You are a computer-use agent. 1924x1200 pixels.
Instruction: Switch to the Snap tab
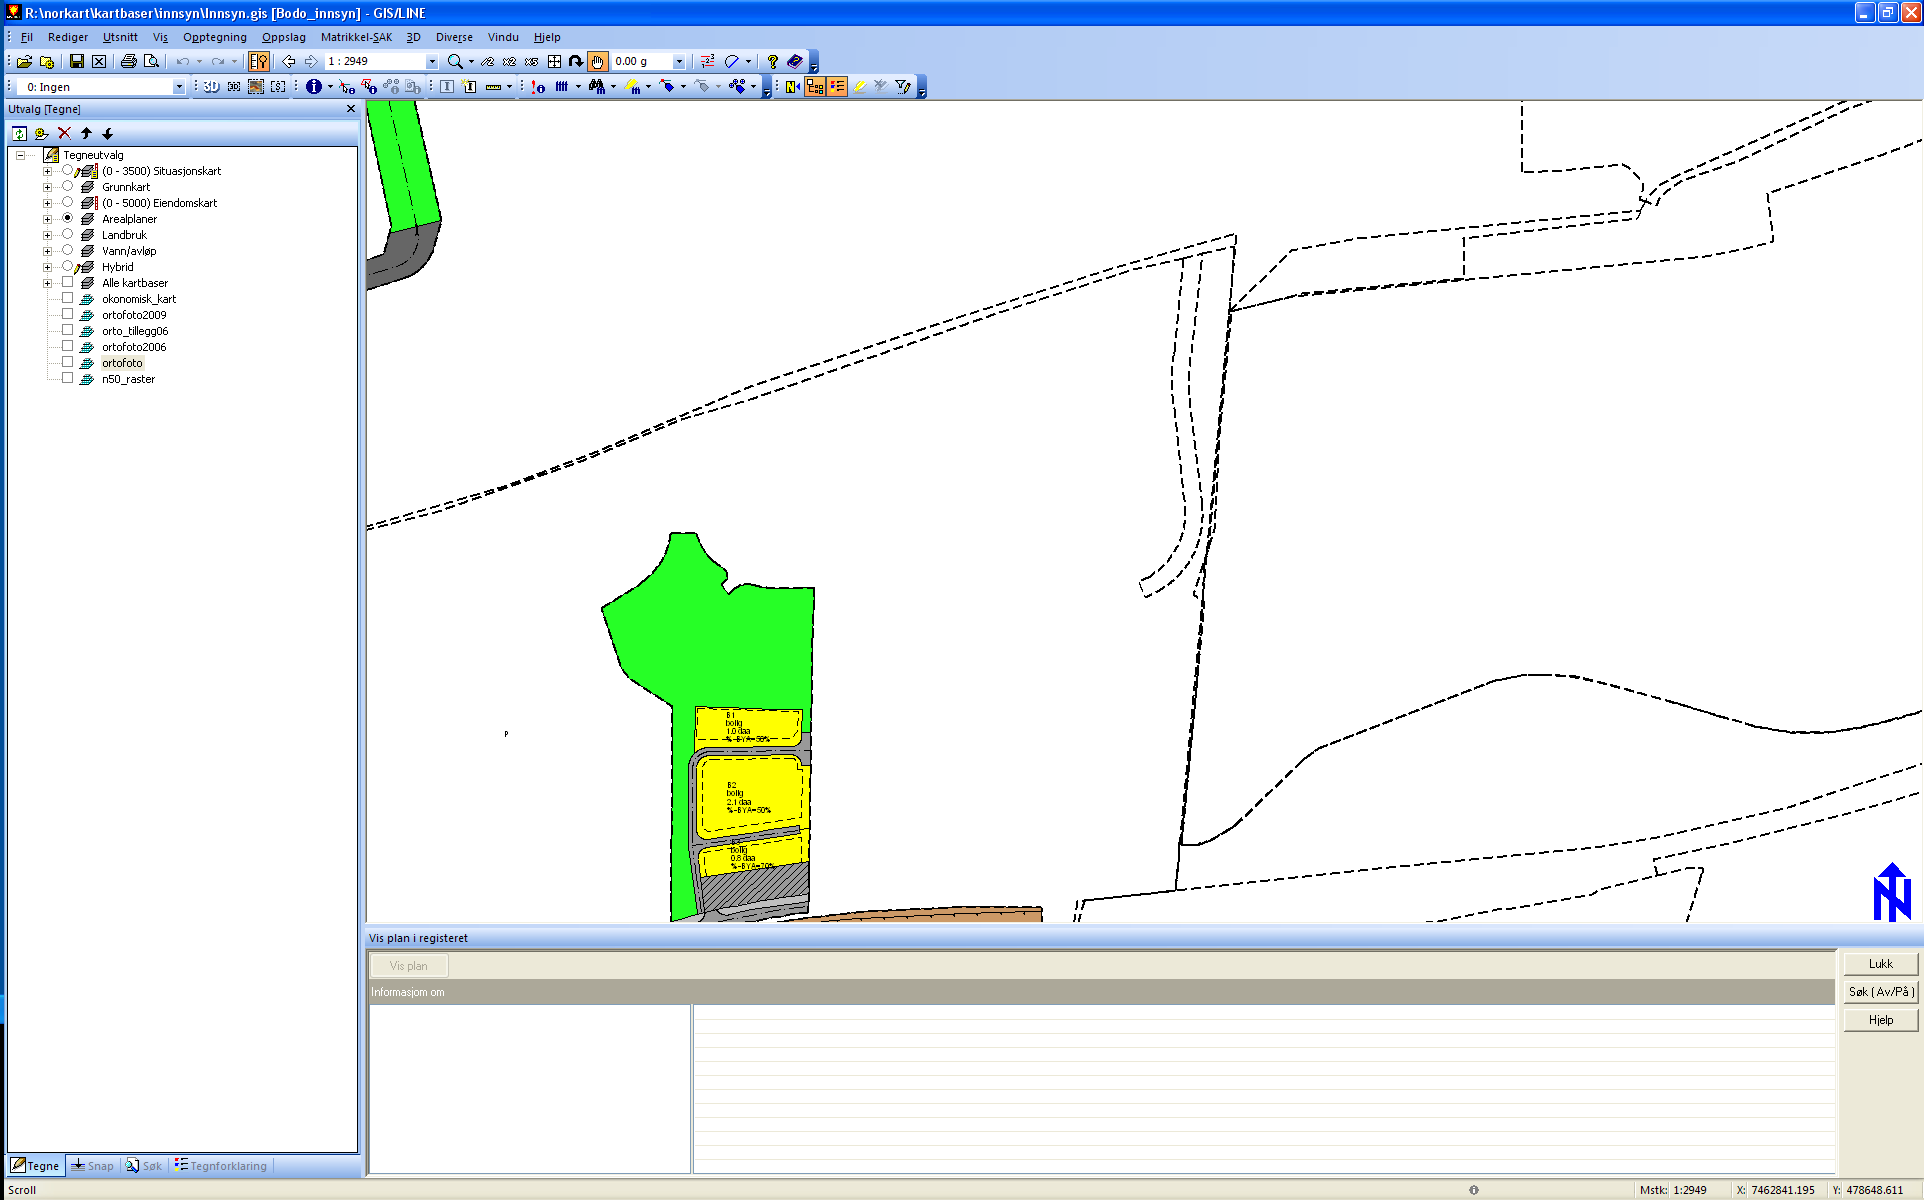[92, 1166]
